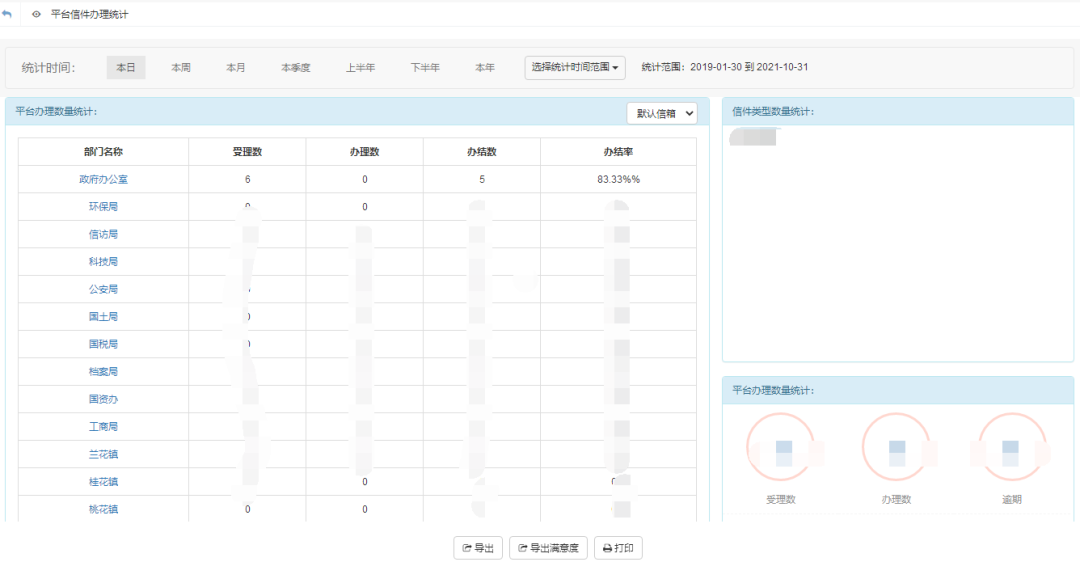The width and height of the screenshot is (1080, 562).
Task: Expand the 默认信箱 mailbox selector
Action: tap(662, 114)
